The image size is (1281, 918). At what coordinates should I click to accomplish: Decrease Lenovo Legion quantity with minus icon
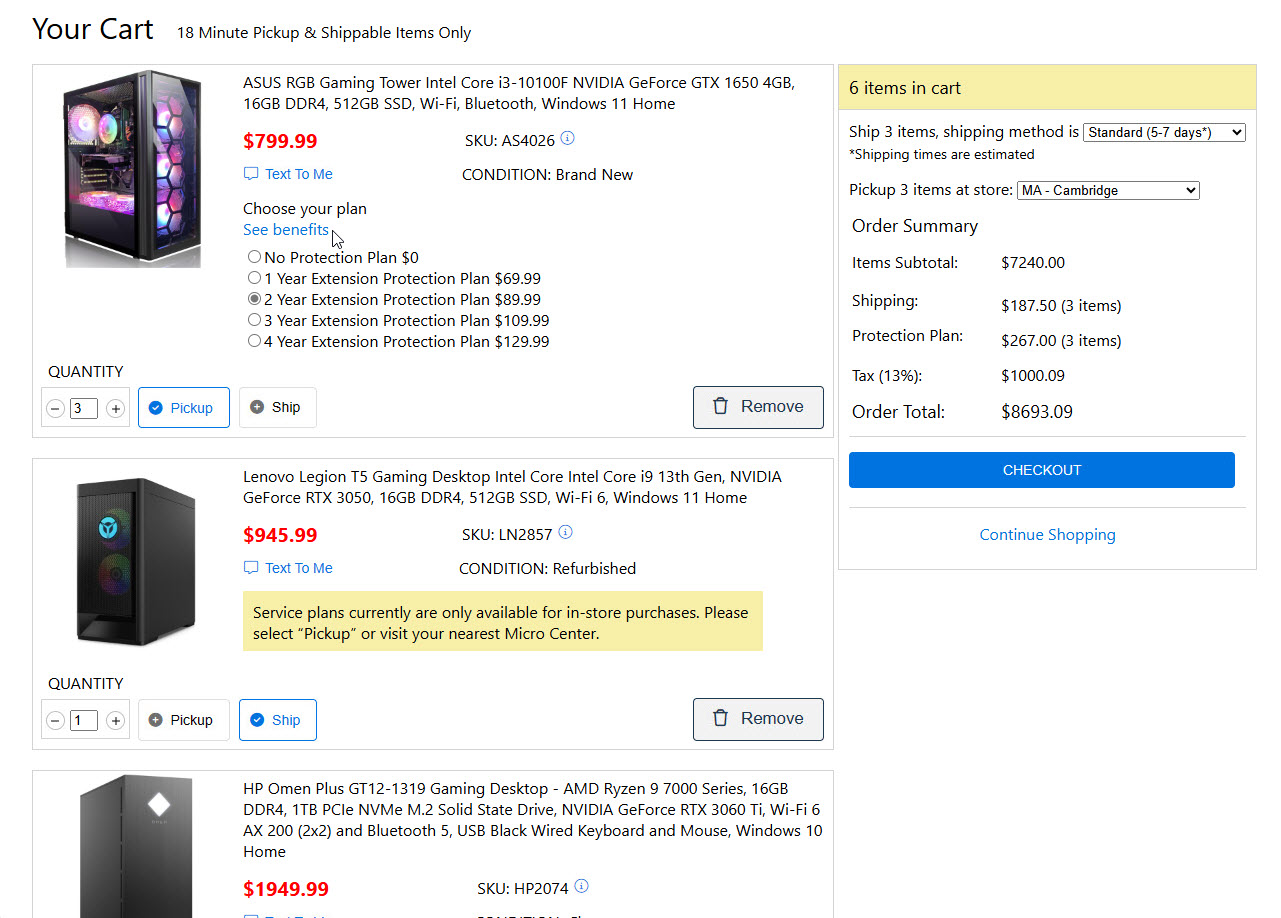[56, 720]
